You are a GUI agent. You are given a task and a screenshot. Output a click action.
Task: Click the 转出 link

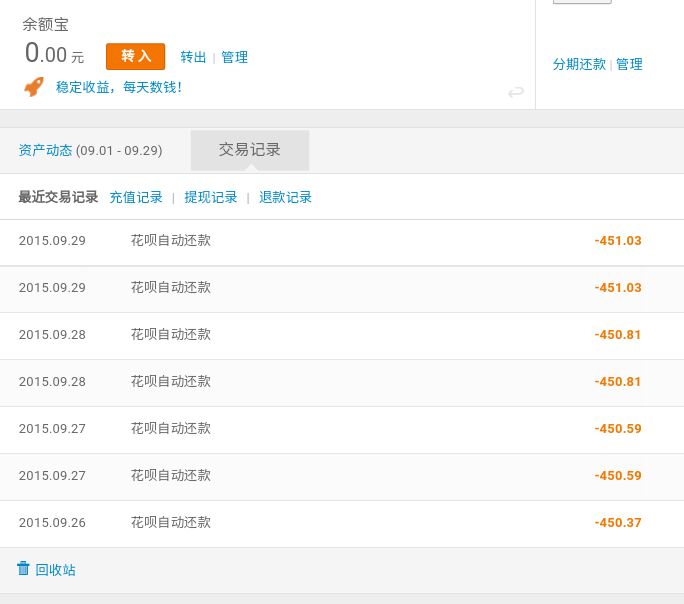[x=193, y=57]
